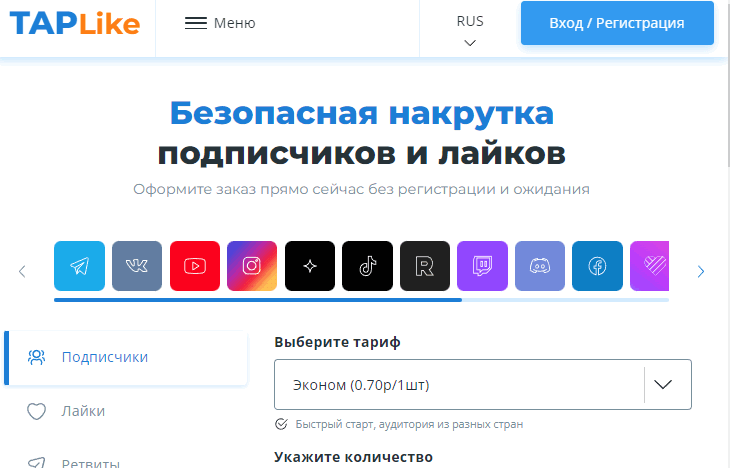Click the Ретвиты paper plane icon
This screenshot has height=468, width=730.
[x=36, y=462]
